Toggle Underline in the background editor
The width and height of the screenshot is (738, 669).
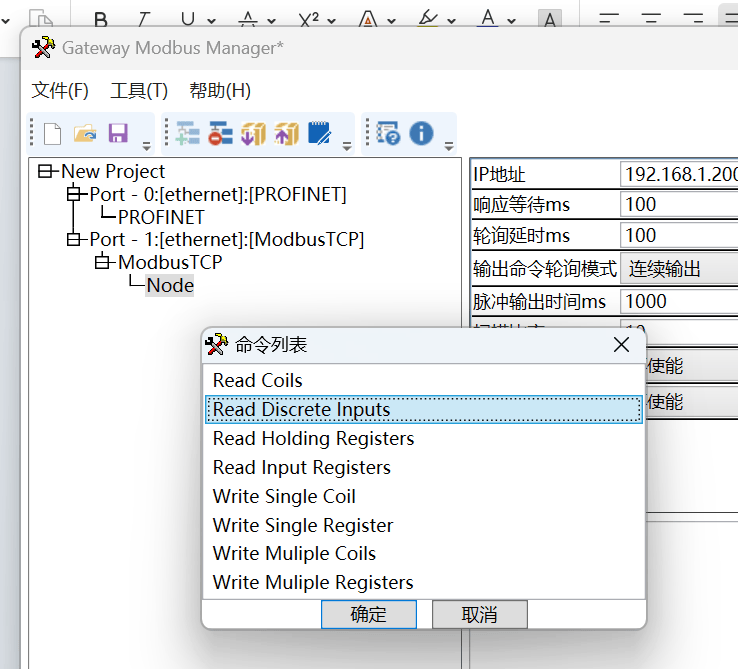pyautogui.click(x=188, y=20)
